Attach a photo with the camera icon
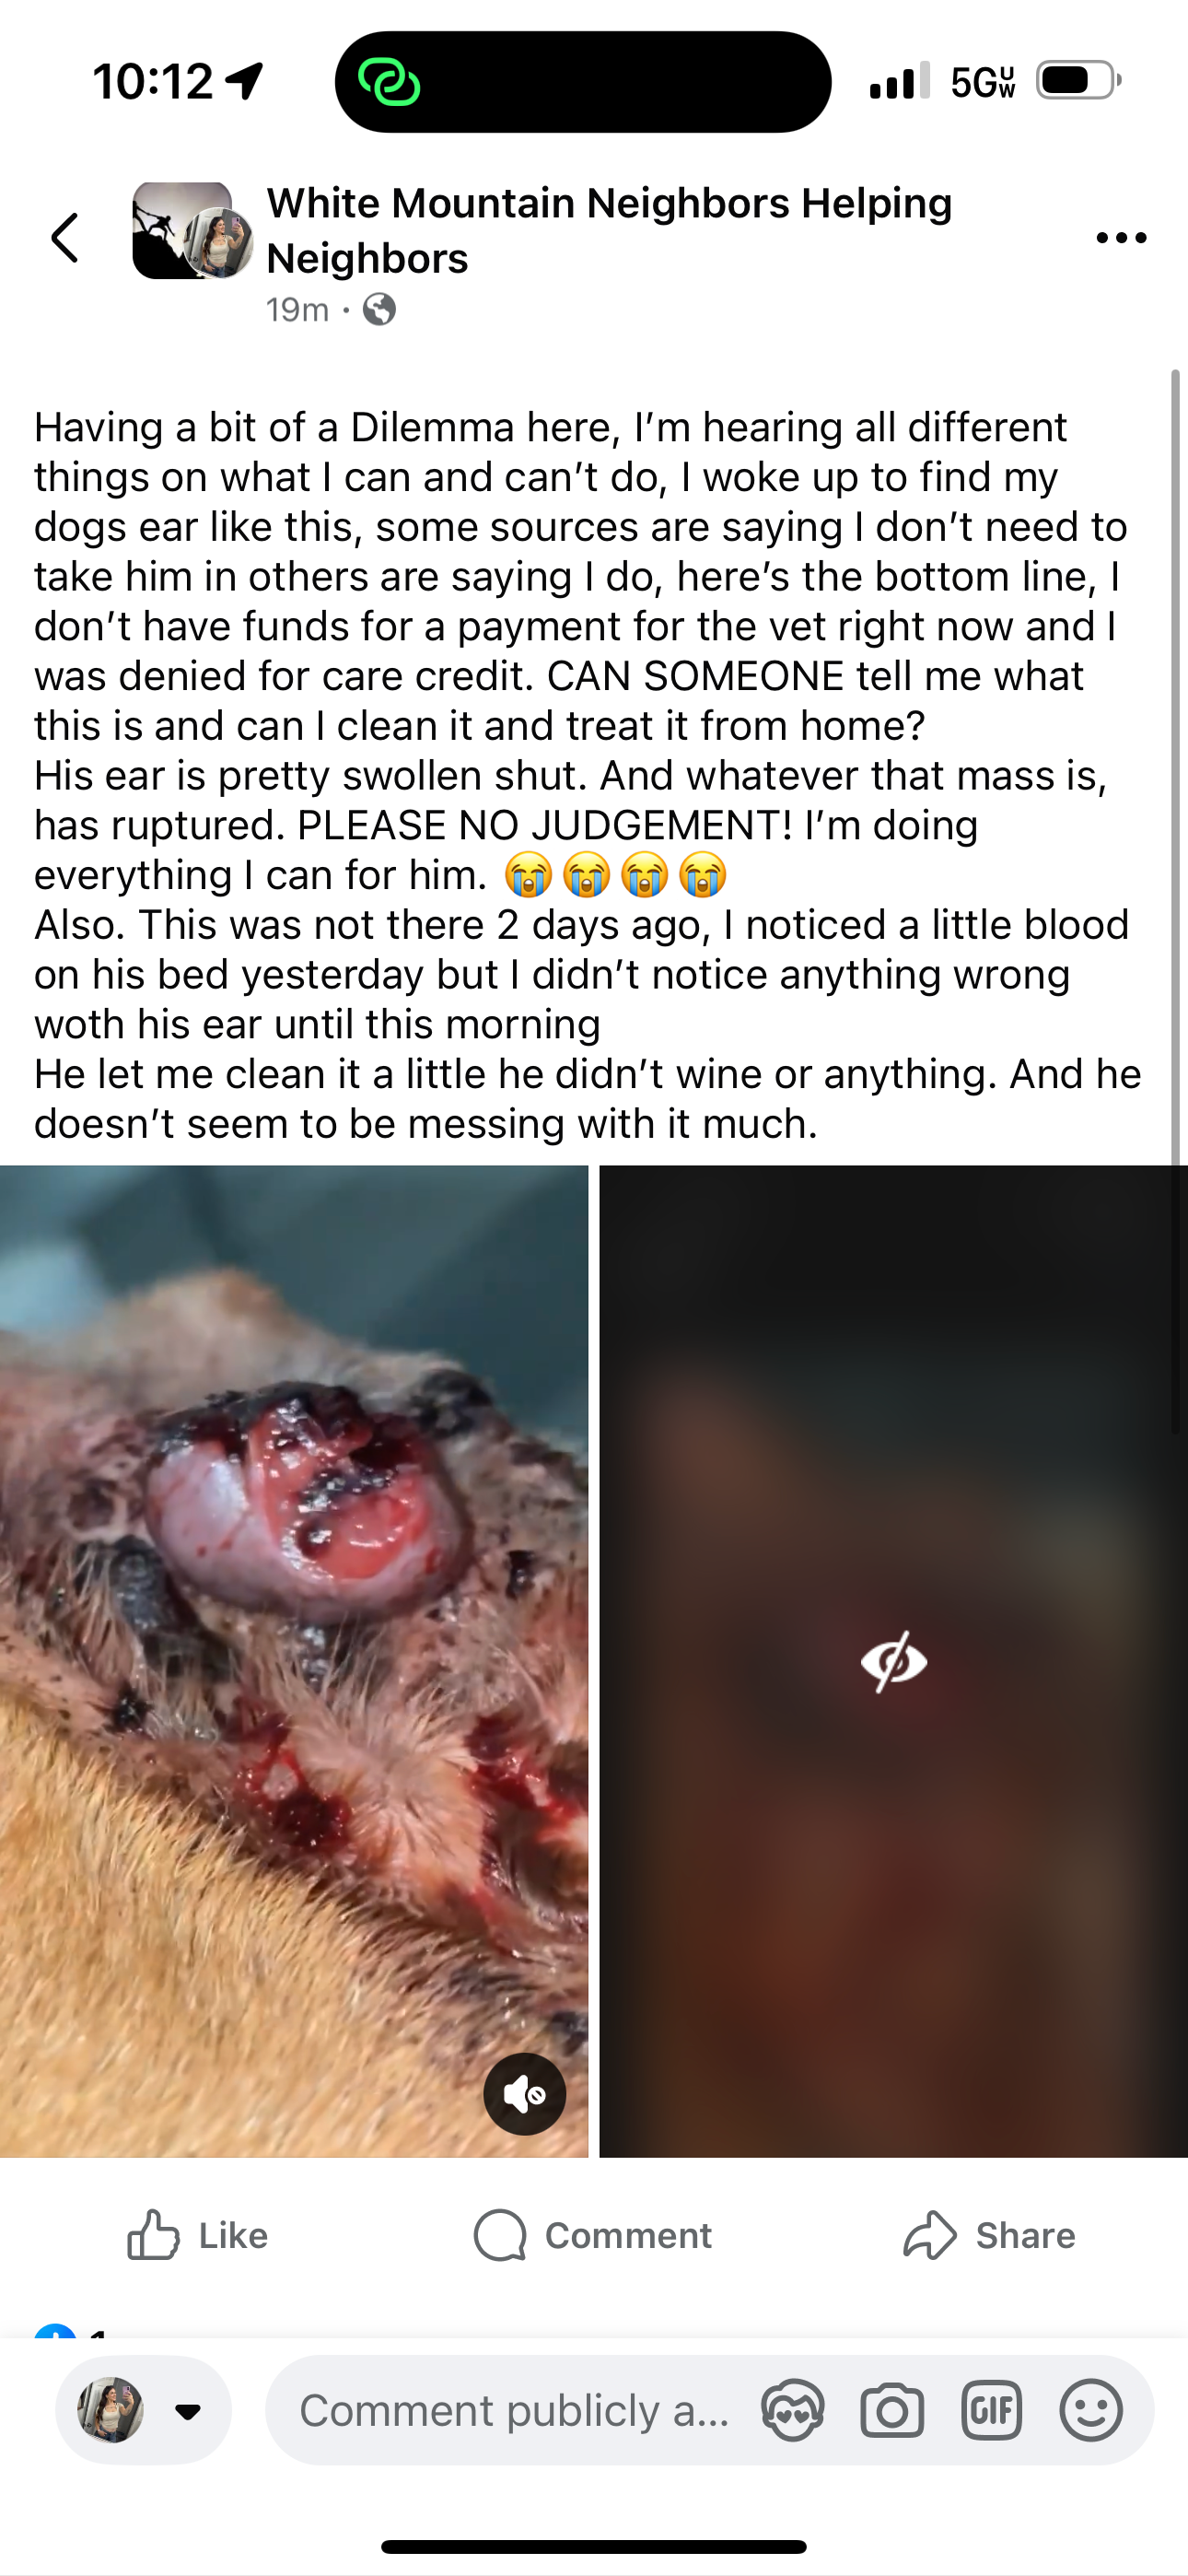This screenshot has width=1188, height=2576. pos(892,2411)
